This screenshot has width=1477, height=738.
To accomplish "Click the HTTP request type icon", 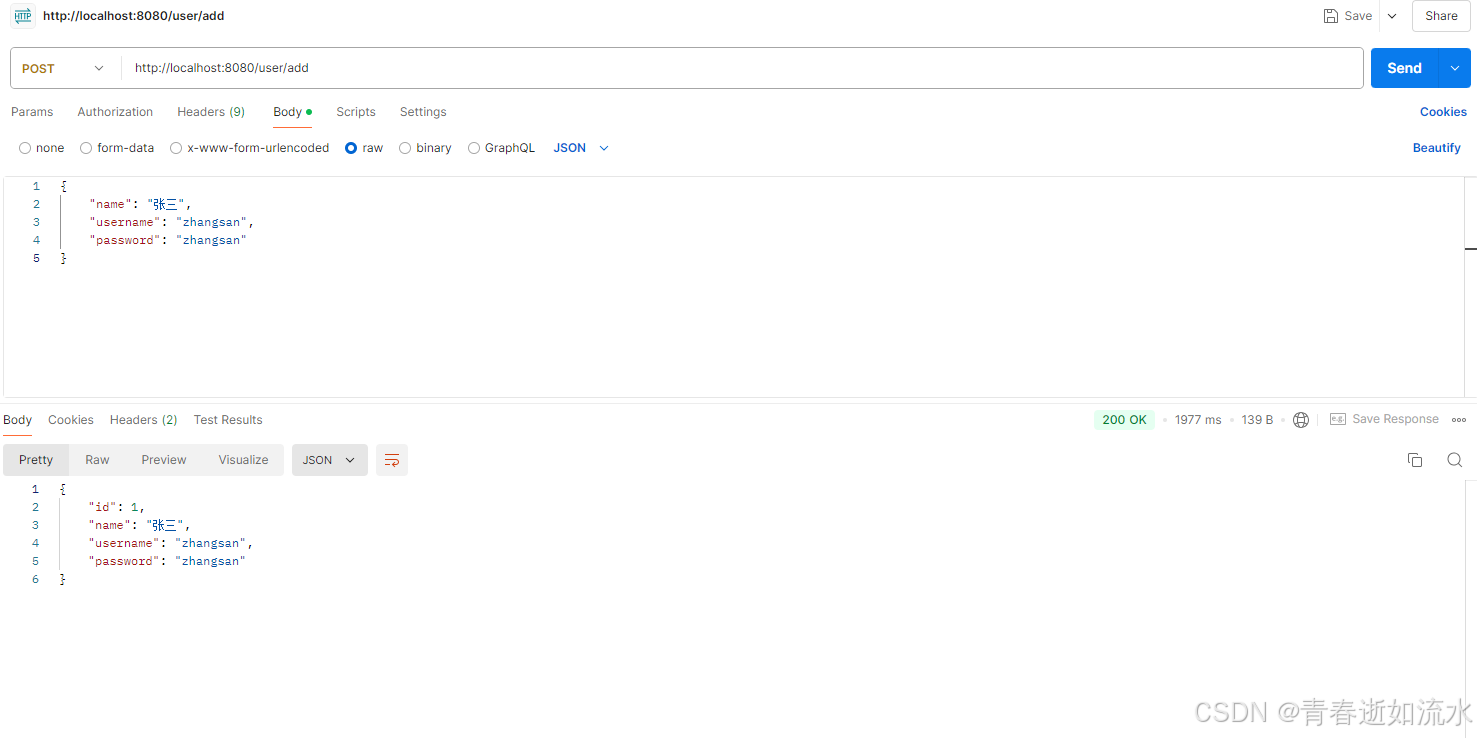I will (x=22, y=16).
